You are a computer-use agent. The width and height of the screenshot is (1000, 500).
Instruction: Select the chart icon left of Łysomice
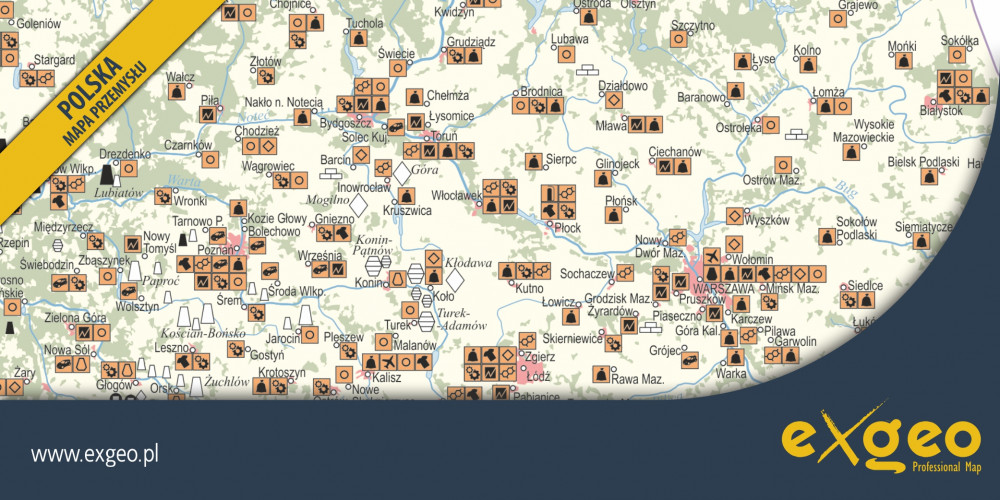click(x=415, y=121)
